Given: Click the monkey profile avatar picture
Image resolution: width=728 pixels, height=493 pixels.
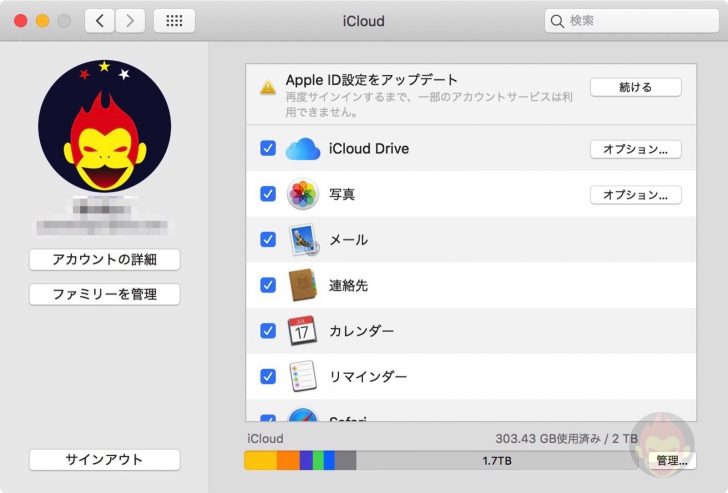Looking at the screenshot, I should (104, 126).
